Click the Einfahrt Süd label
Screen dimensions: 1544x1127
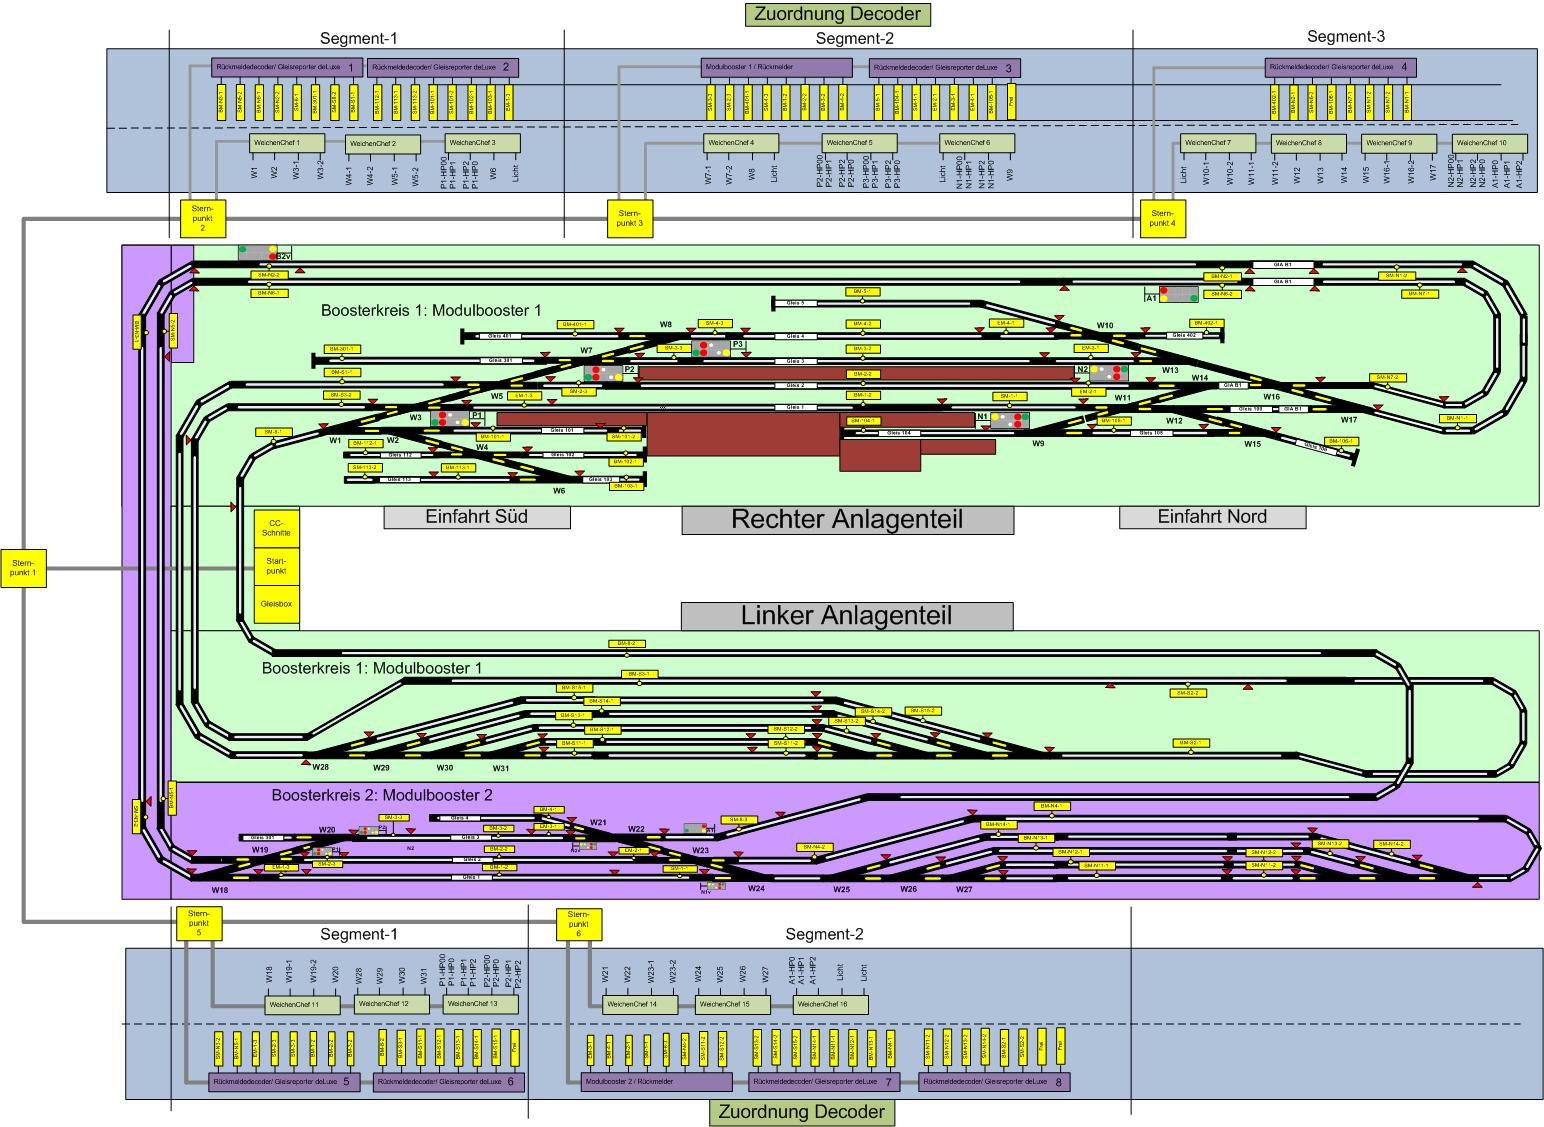tap(477, 517)
